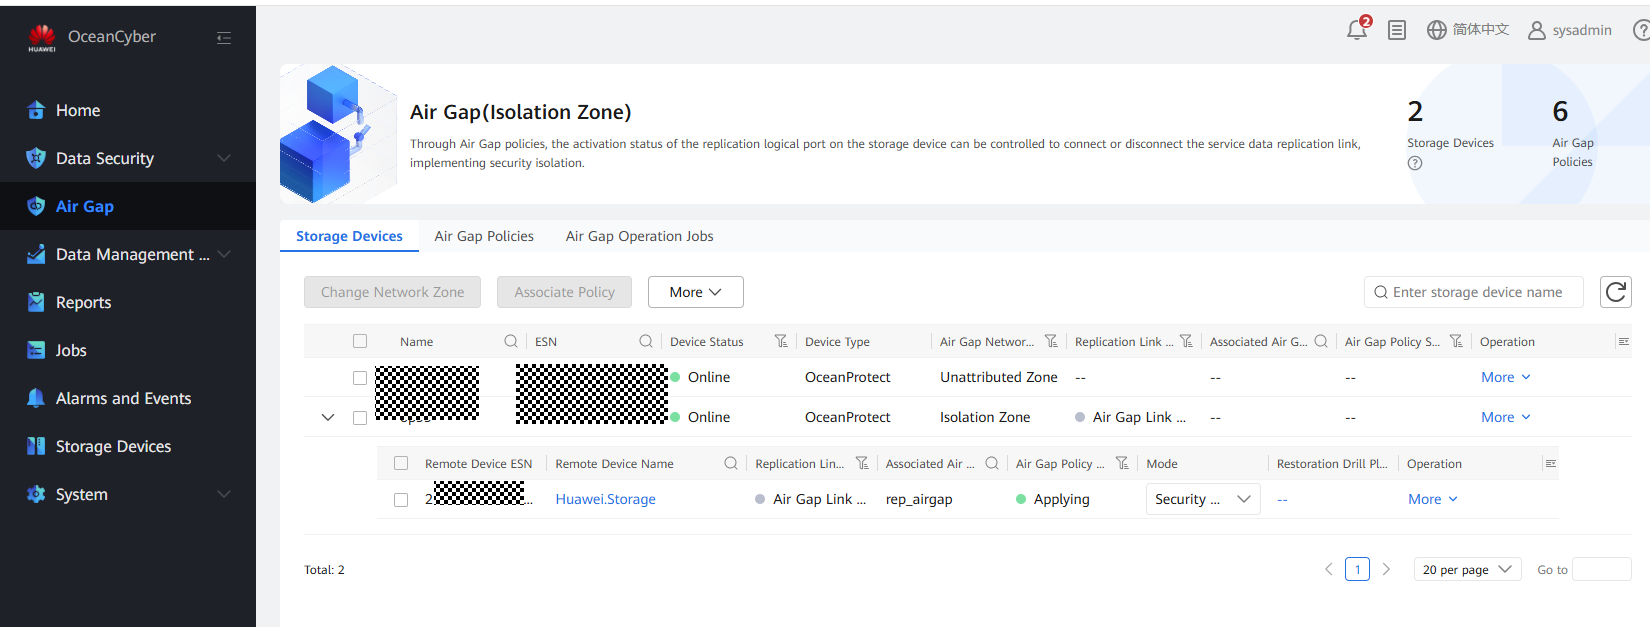Expand the Data Management sidebar menu

pos(224,254)
